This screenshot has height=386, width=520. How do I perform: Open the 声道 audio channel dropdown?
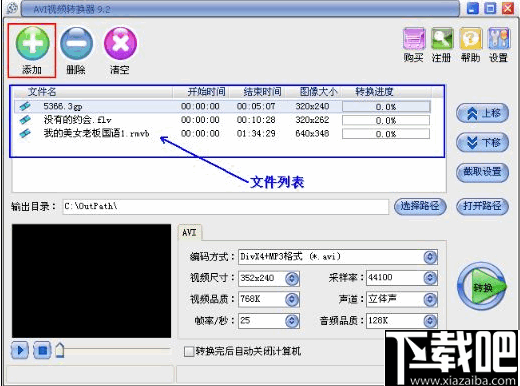pyautogui.click(x=430, y=299)
